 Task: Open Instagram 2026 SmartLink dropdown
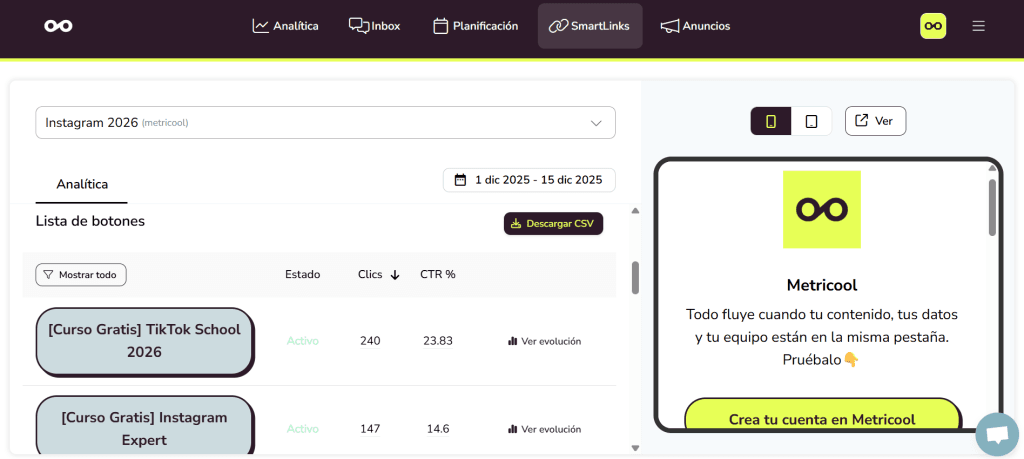pos(325,123)
